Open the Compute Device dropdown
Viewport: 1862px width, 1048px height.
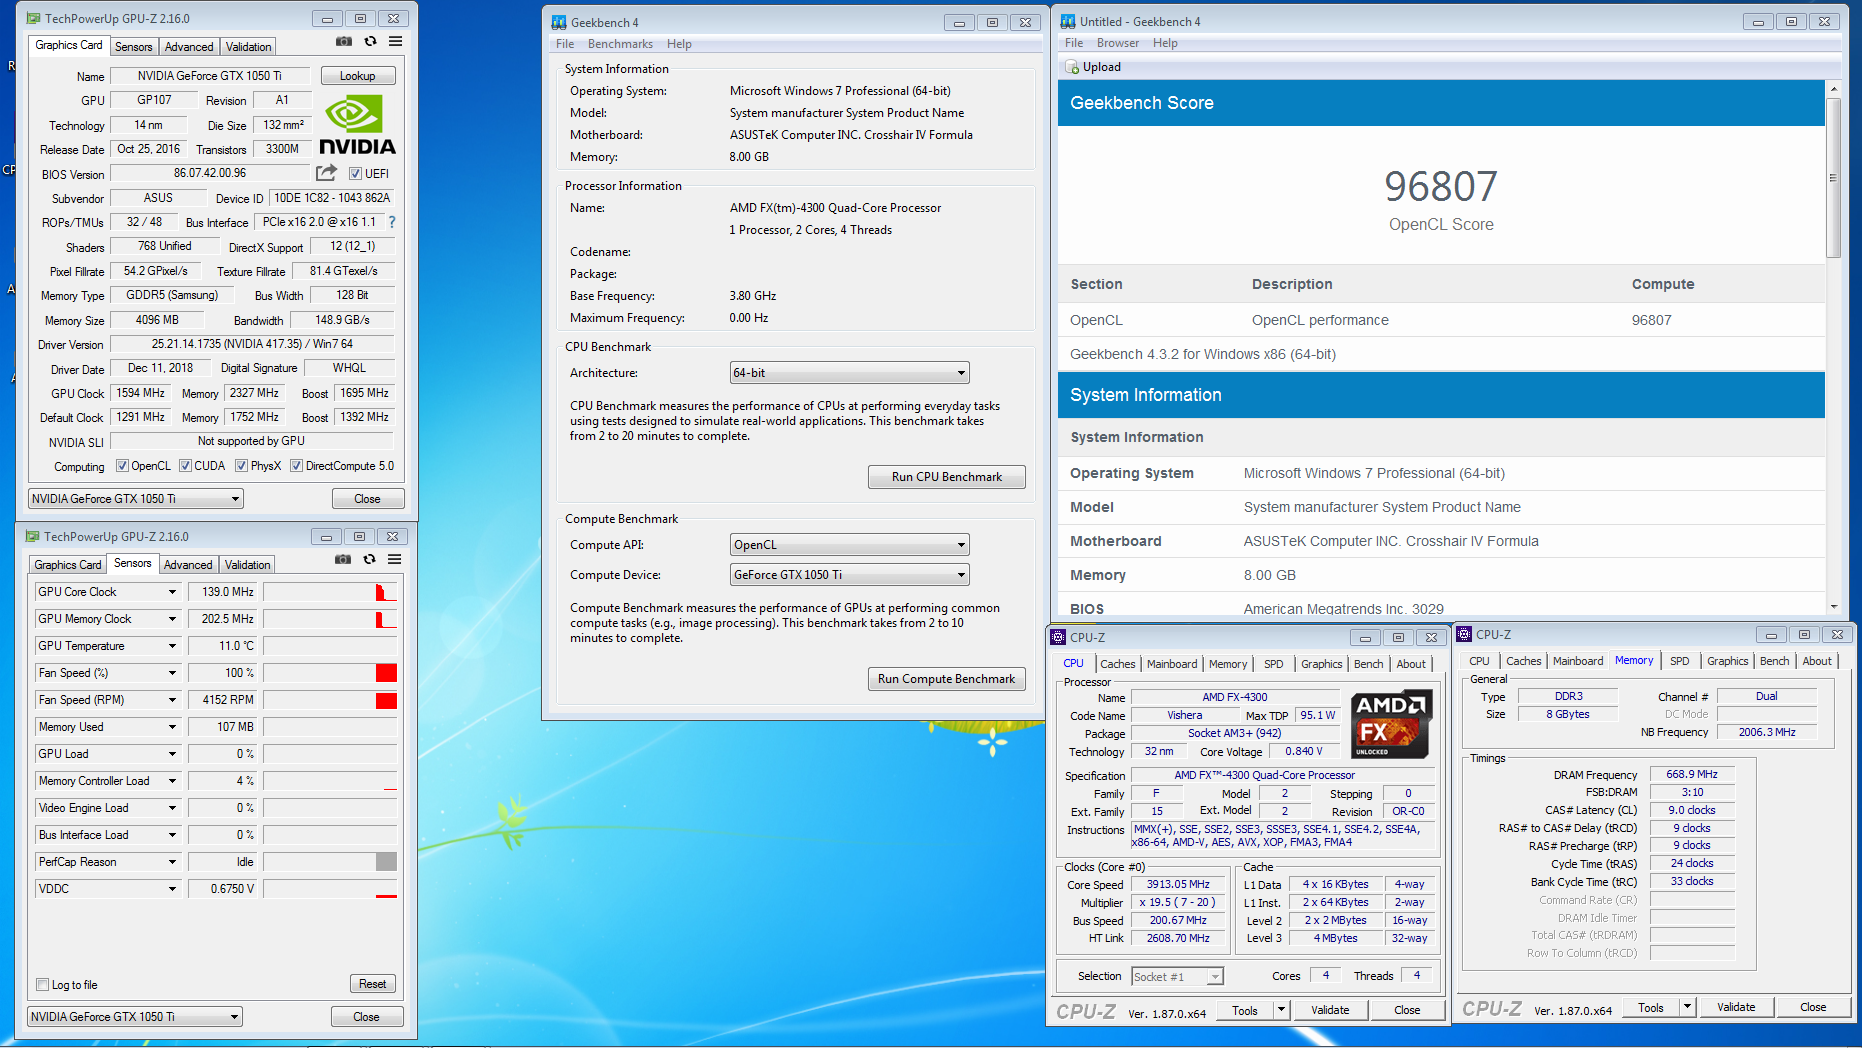click(850, 575)
